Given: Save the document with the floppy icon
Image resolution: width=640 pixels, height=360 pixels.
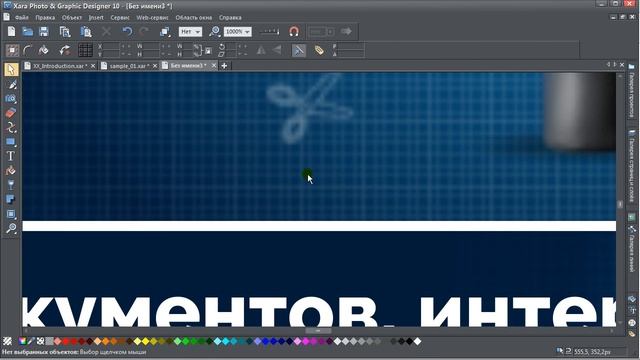Looking at the screenshot, I should (x=44, y=31).
